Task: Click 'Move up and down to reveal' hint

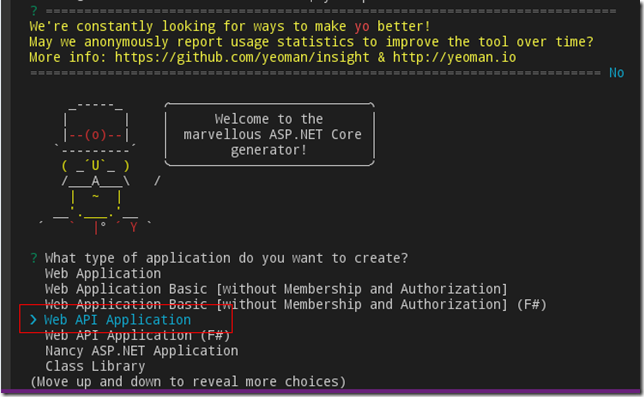Action: (x=188, y=382)
